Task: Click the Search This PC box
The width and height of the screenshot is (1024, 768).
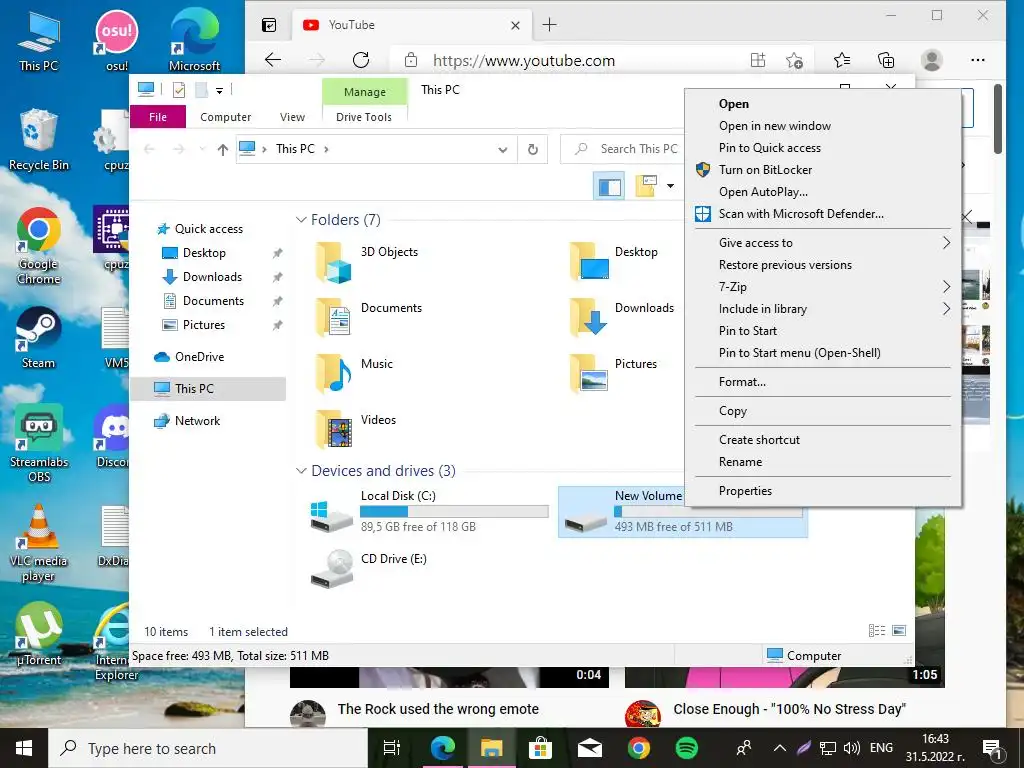Action: click(624, 150)
